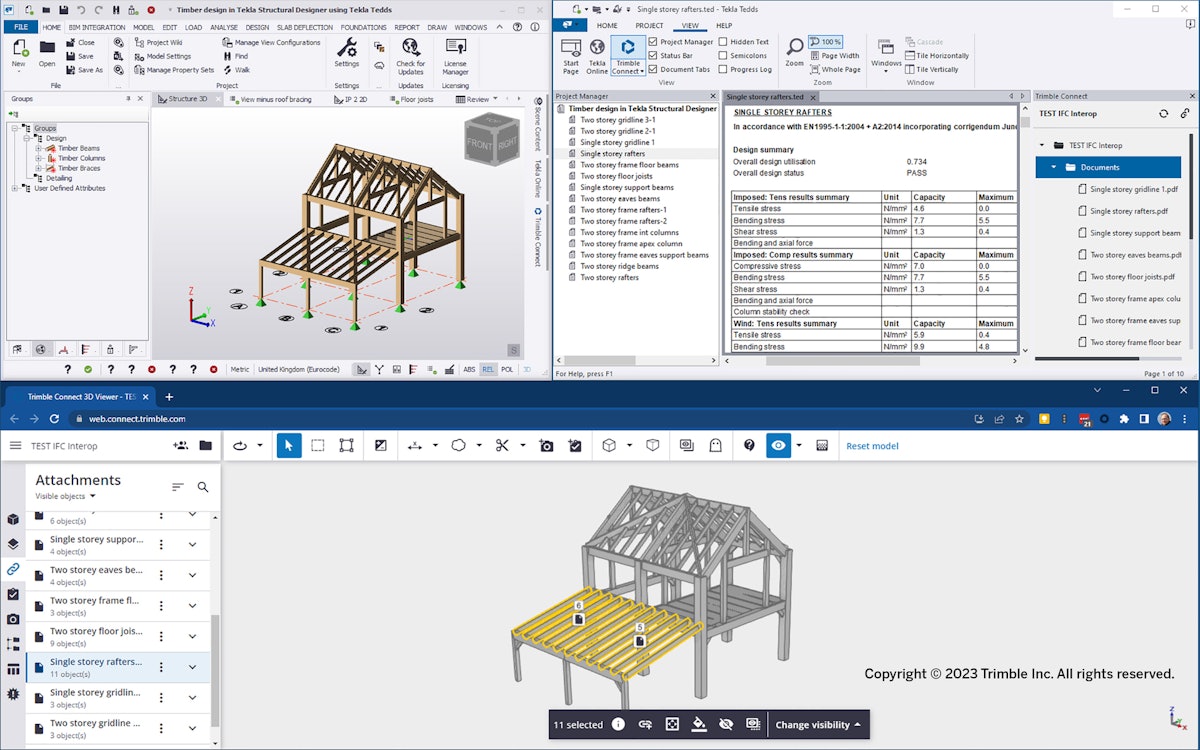Activate the markup tool next to the camera

(576, 445)
